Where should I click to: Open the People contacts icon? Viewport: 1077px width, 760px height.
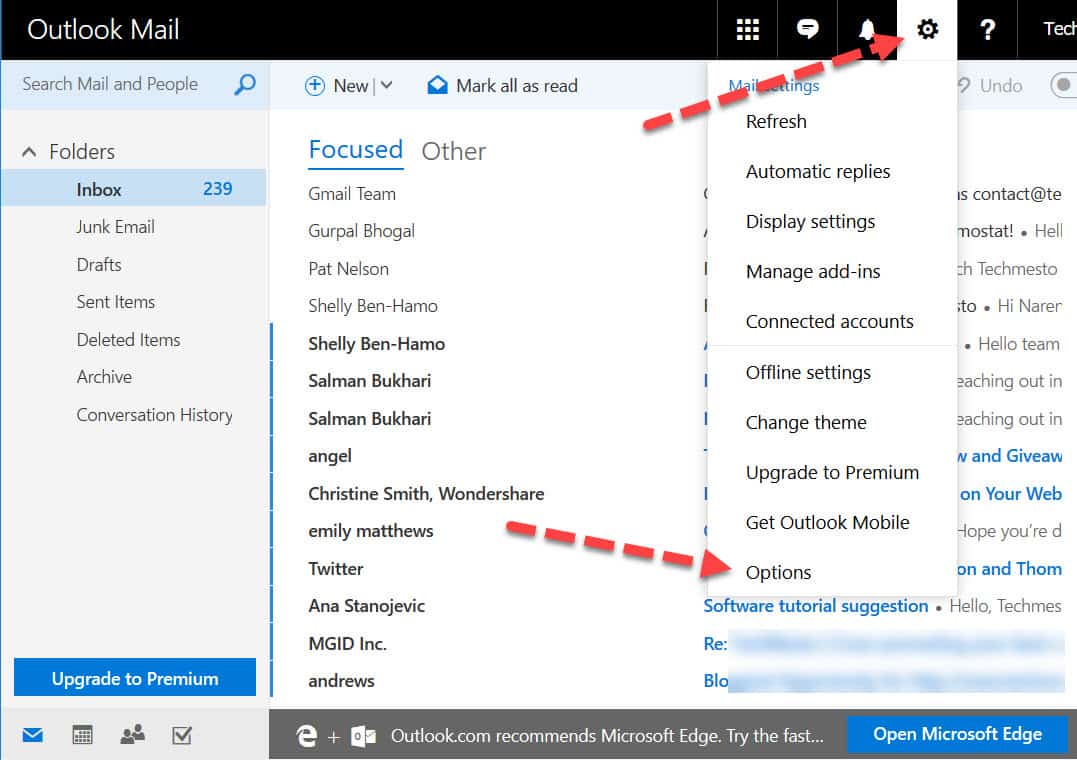132,736
